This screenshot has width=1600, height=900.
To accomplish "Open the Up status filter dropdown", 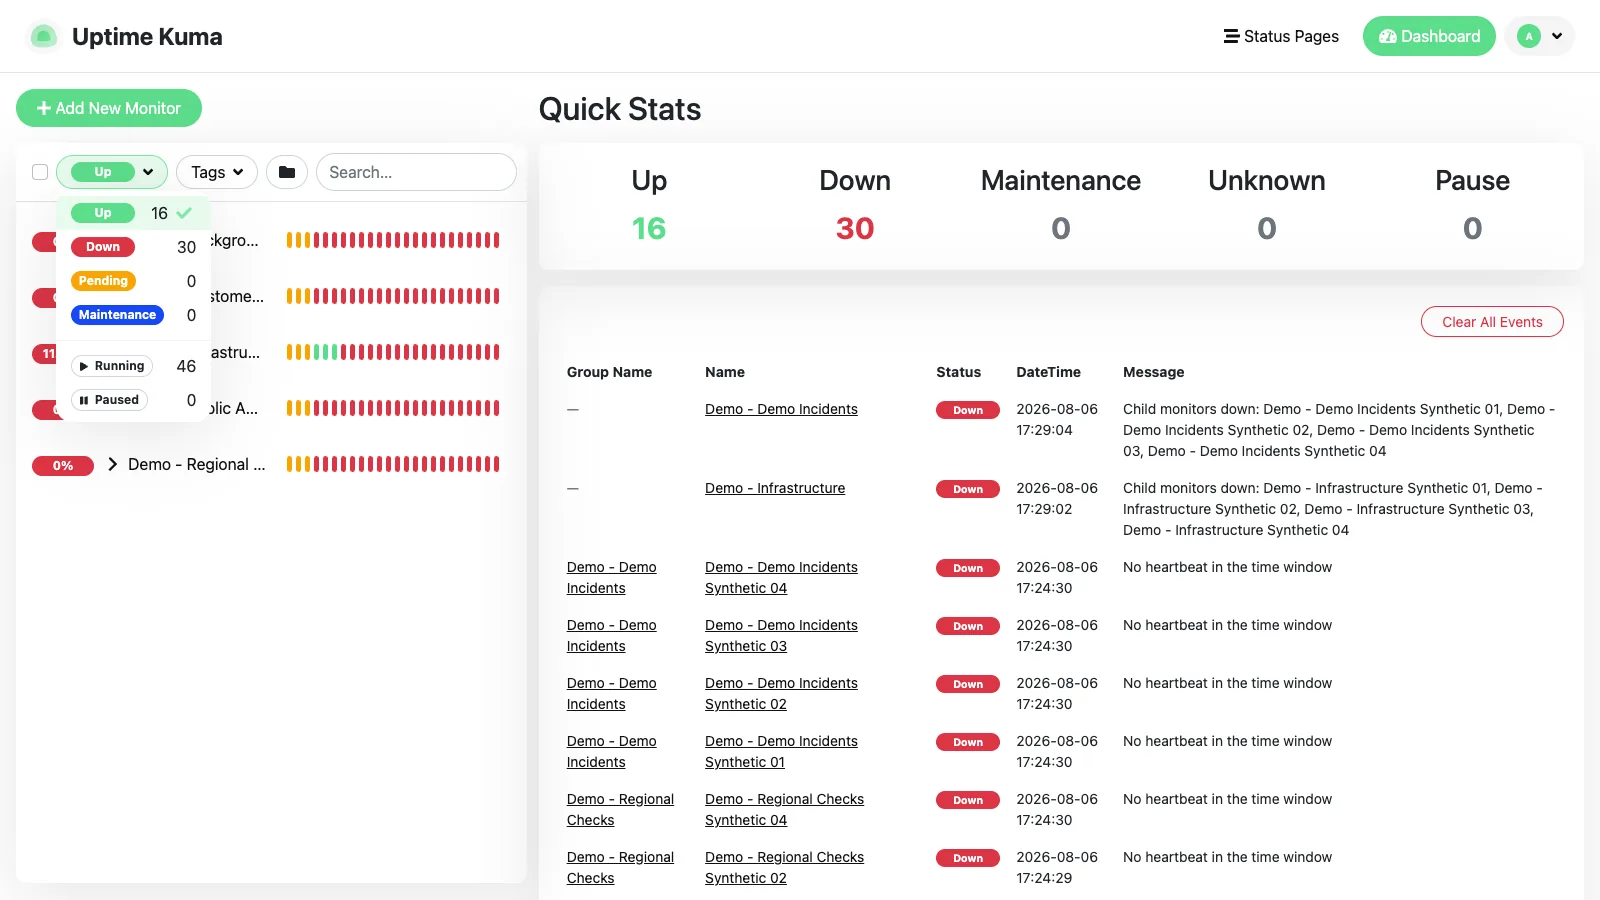I will [112, 172].
